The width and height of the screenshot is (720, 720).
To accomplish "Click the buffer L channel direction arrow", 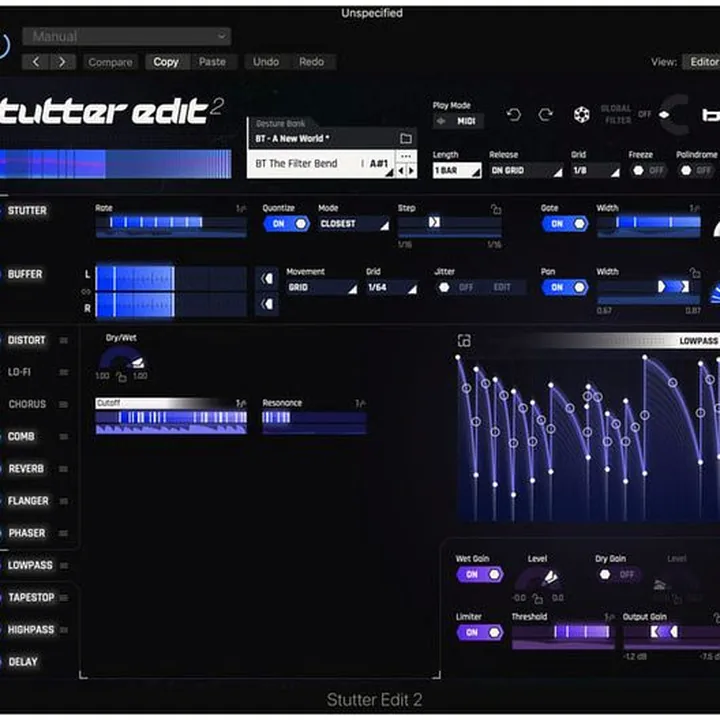I will point(267,278).
